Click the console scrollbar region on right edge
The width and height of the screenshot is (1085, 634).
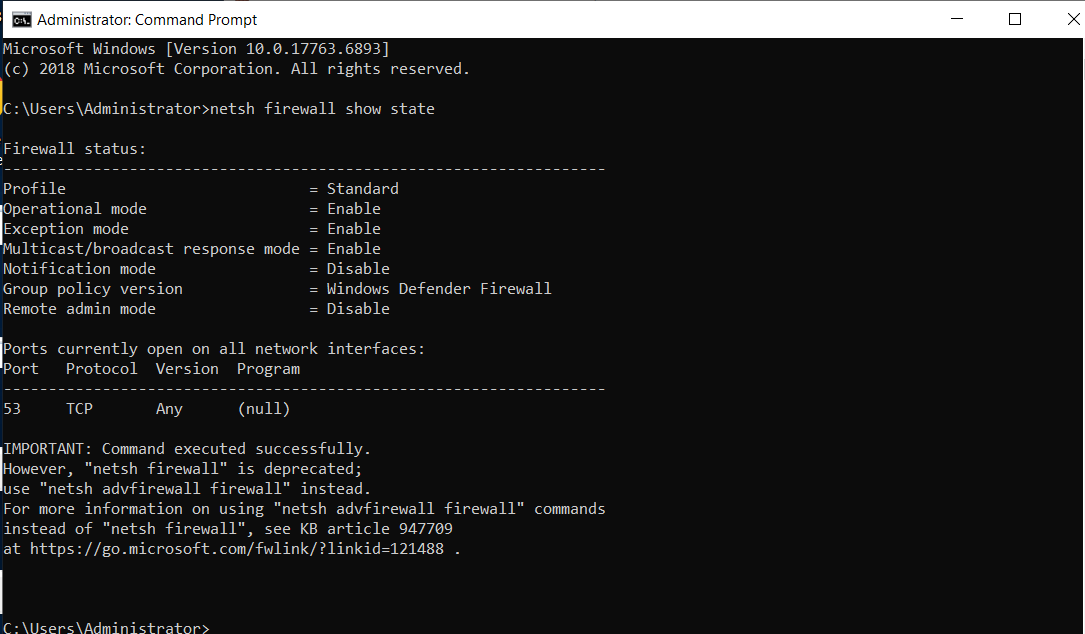pyautogui.click(x=1079, y=330)
